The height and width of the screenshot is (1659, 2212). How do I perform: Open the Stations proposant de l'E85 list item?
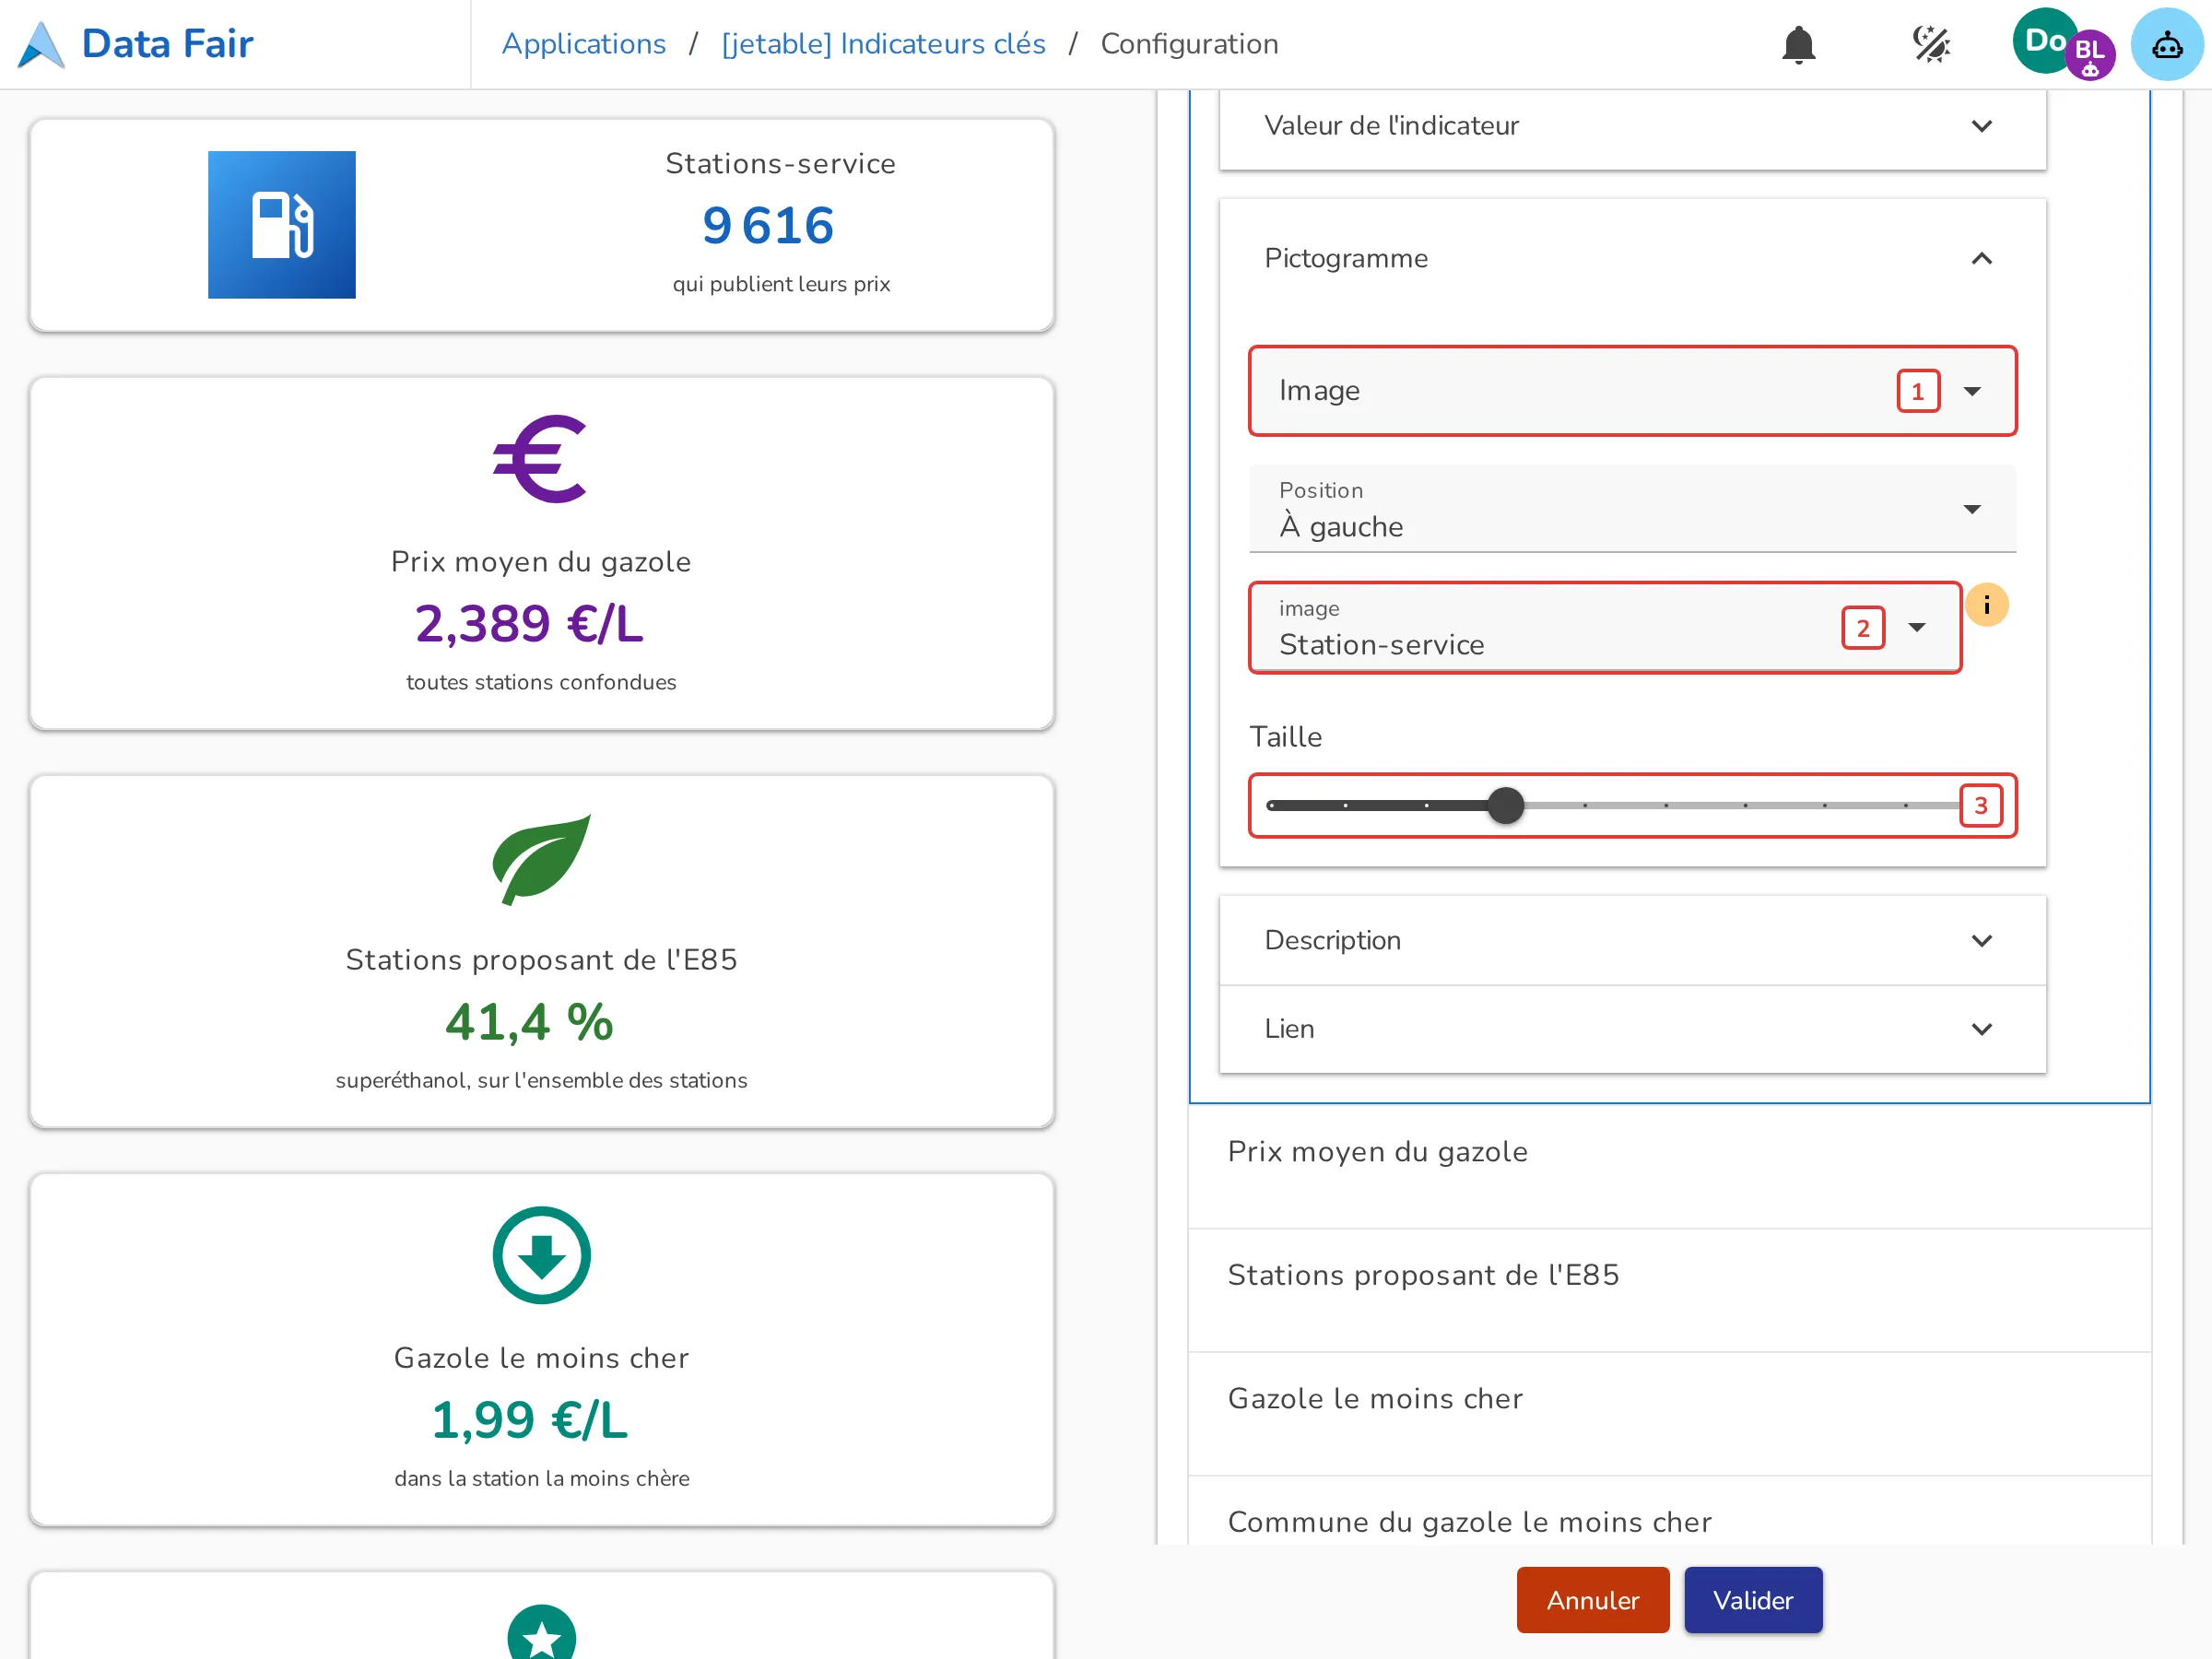point(1668,1290)
